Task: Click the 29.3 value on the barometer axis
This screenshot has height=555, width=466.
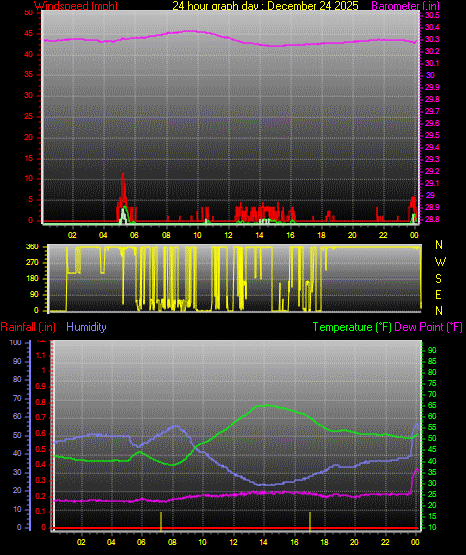Action: click(432, 159)
